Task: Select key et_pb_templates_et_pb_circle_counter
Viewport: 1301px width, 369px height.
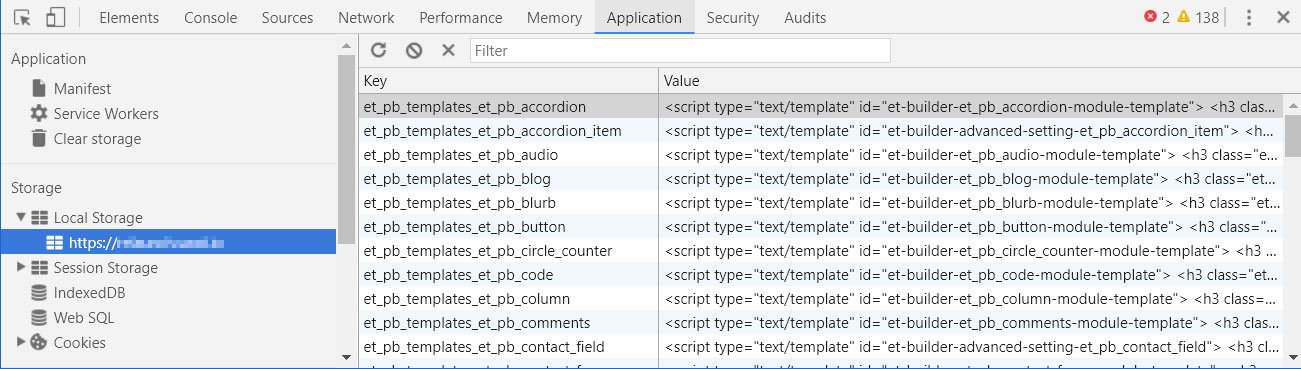Action: (488, 250)
